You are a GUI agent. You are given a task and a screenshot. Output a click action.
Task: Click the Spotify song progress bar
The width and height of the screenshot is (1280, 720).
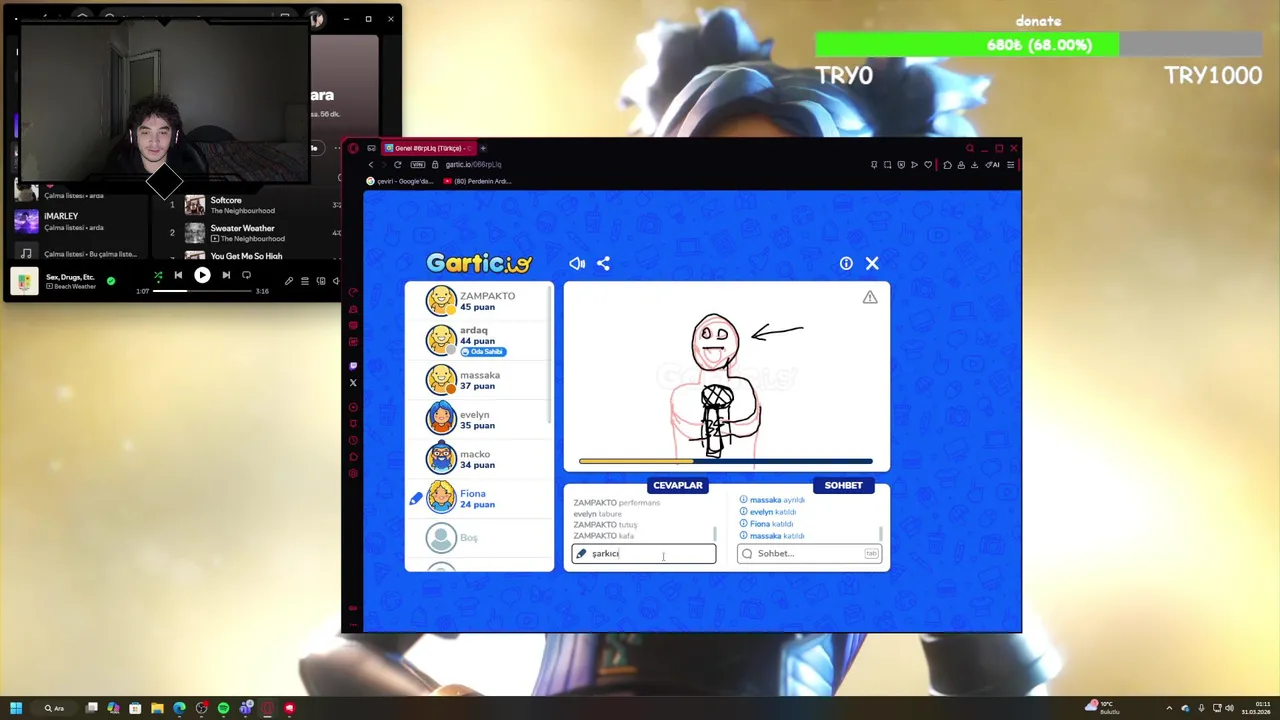pos(202,291)
